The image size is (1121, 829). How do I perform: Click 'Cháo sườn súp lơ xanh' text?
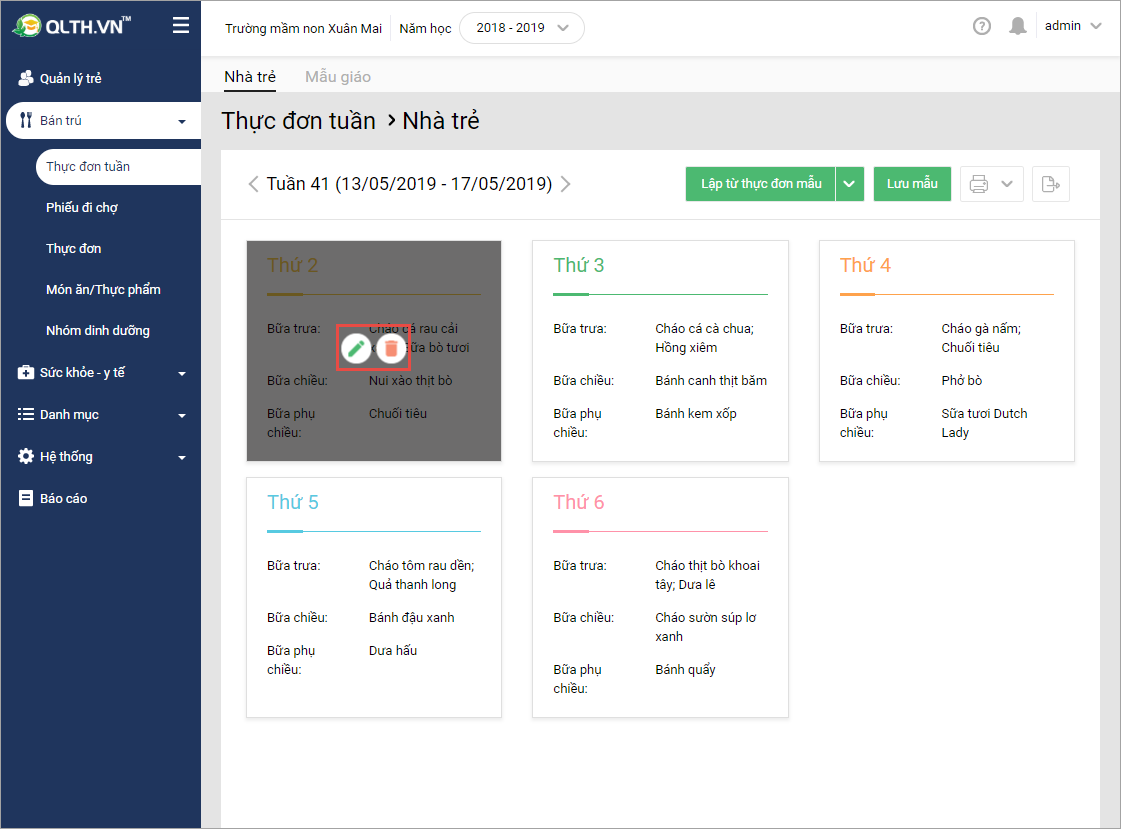(705, 627)
